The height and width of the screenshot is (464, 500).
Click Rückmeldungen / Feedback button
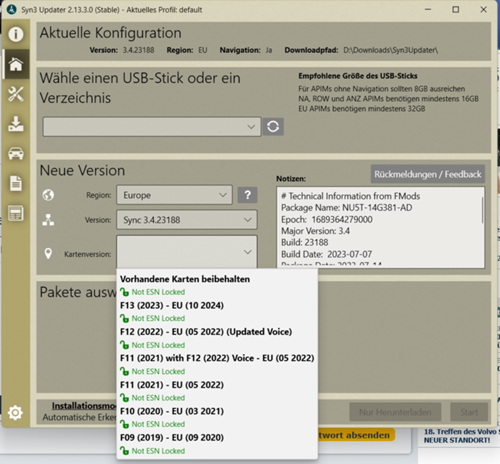click(428, 174)
